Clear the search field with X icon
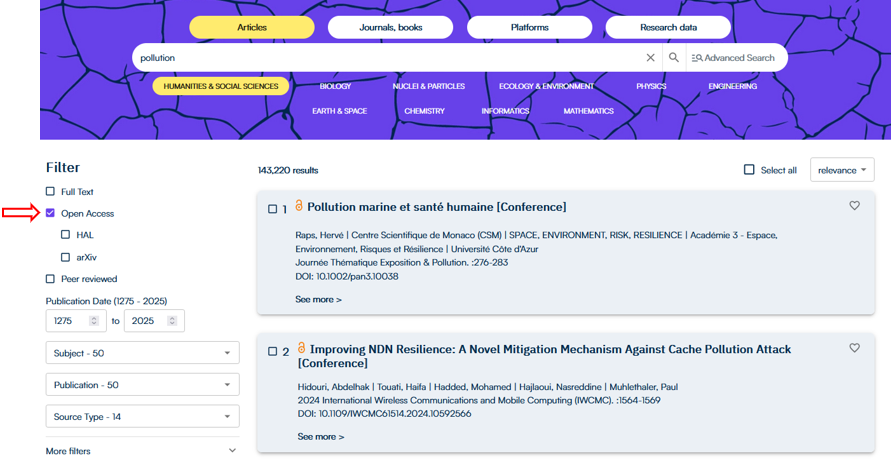Viewport: 891px width, 463px height. point(650,58)
